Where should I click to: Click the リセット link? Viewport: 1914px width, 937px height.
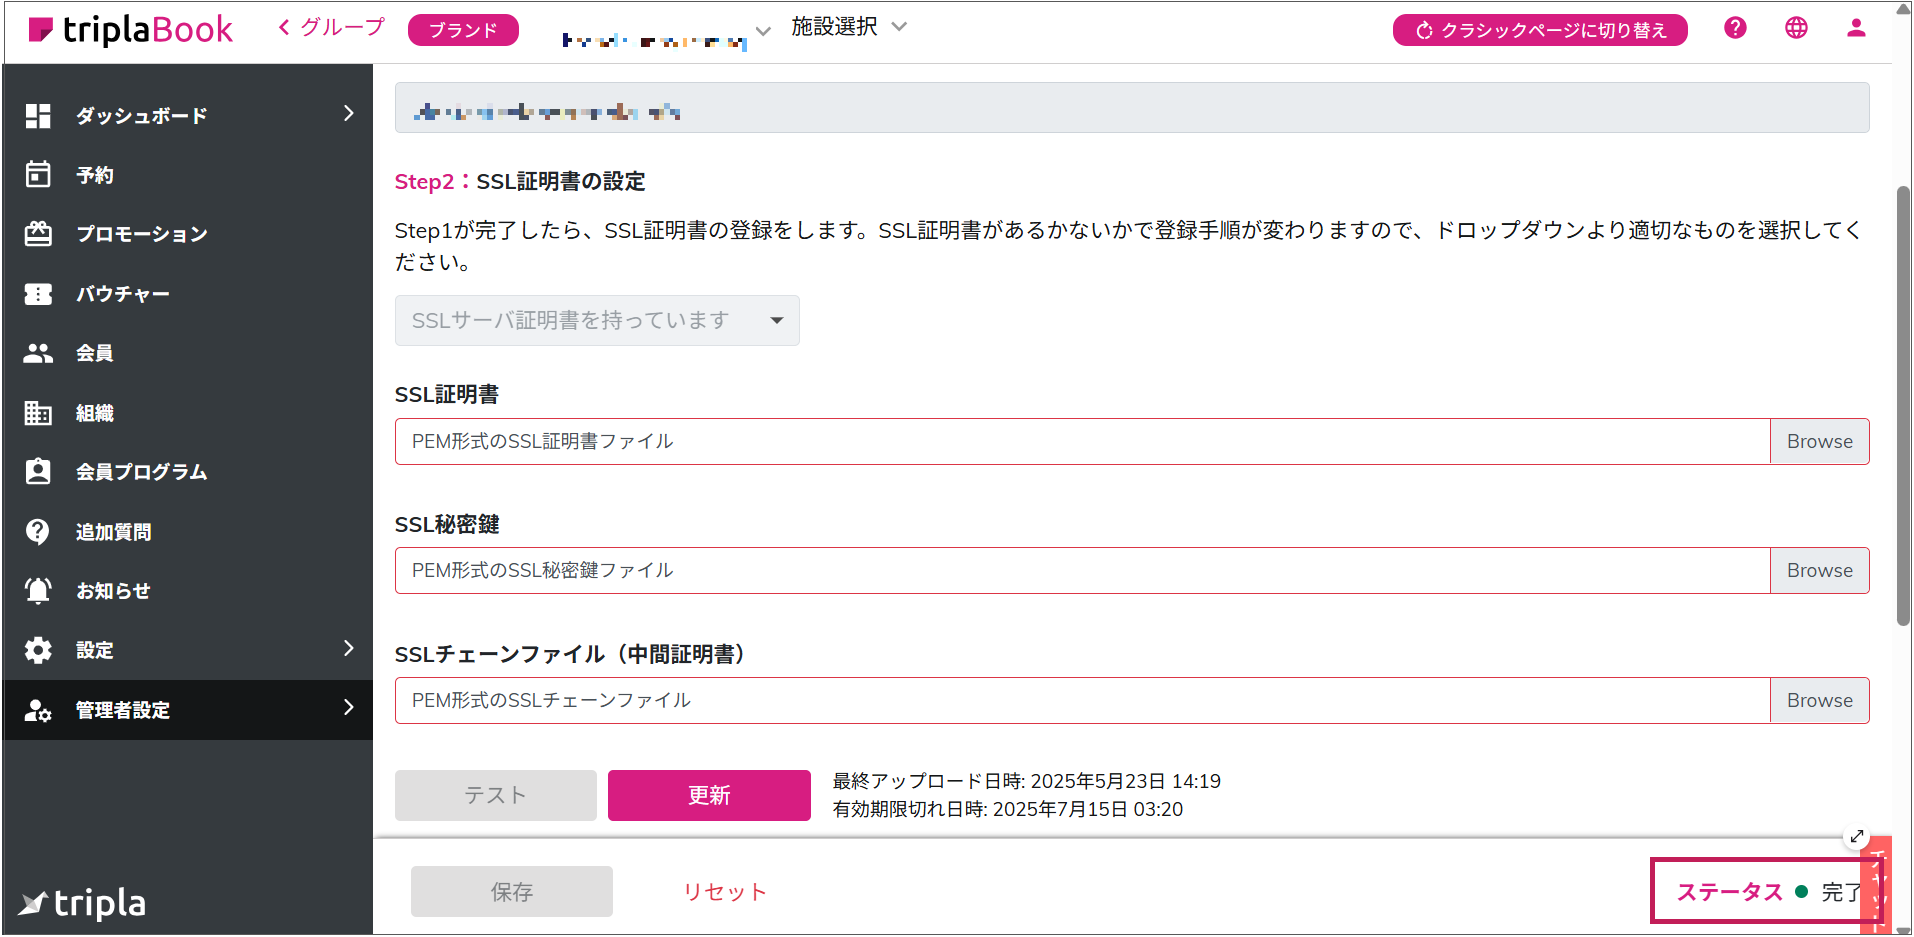click(x=725, y=891)
